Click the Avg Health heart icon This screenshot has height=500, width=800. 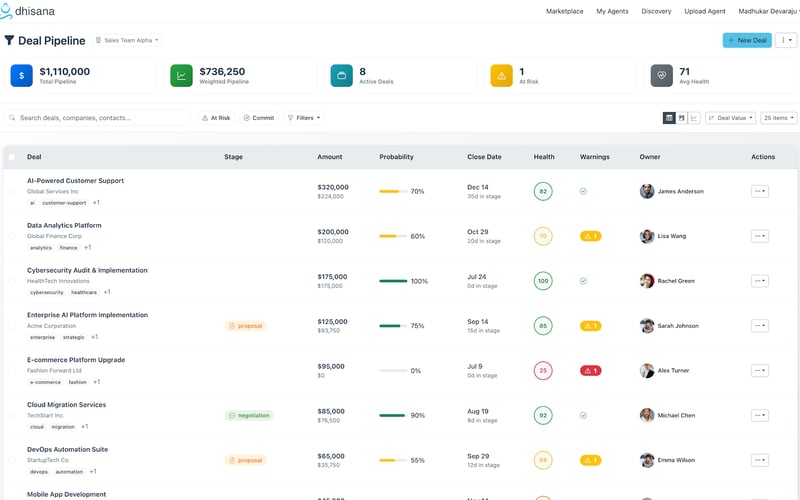(x=661, y=76)
